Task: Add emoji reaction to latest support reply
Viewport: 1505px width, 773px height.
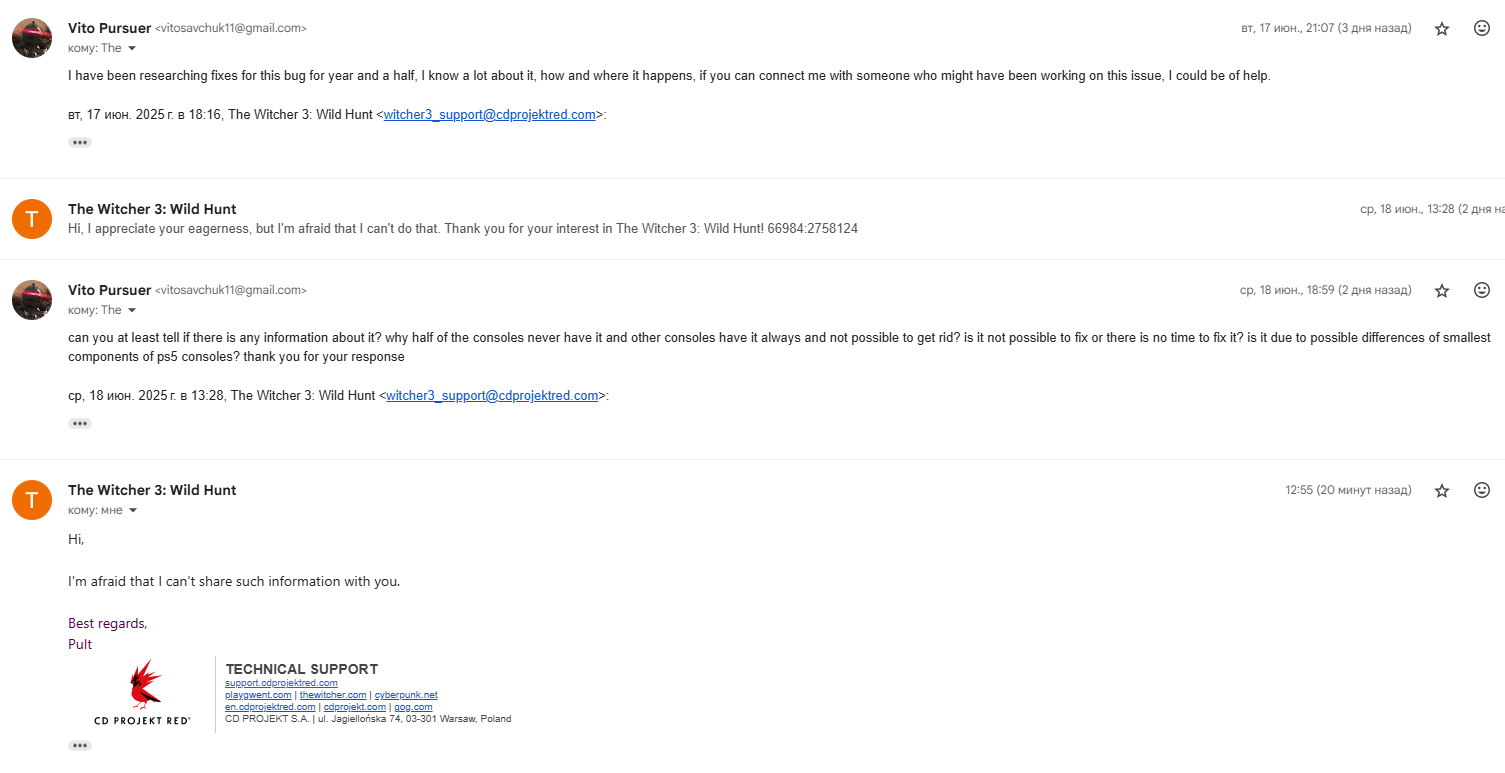Action: pyautogui.click(x=1482, y=490)
